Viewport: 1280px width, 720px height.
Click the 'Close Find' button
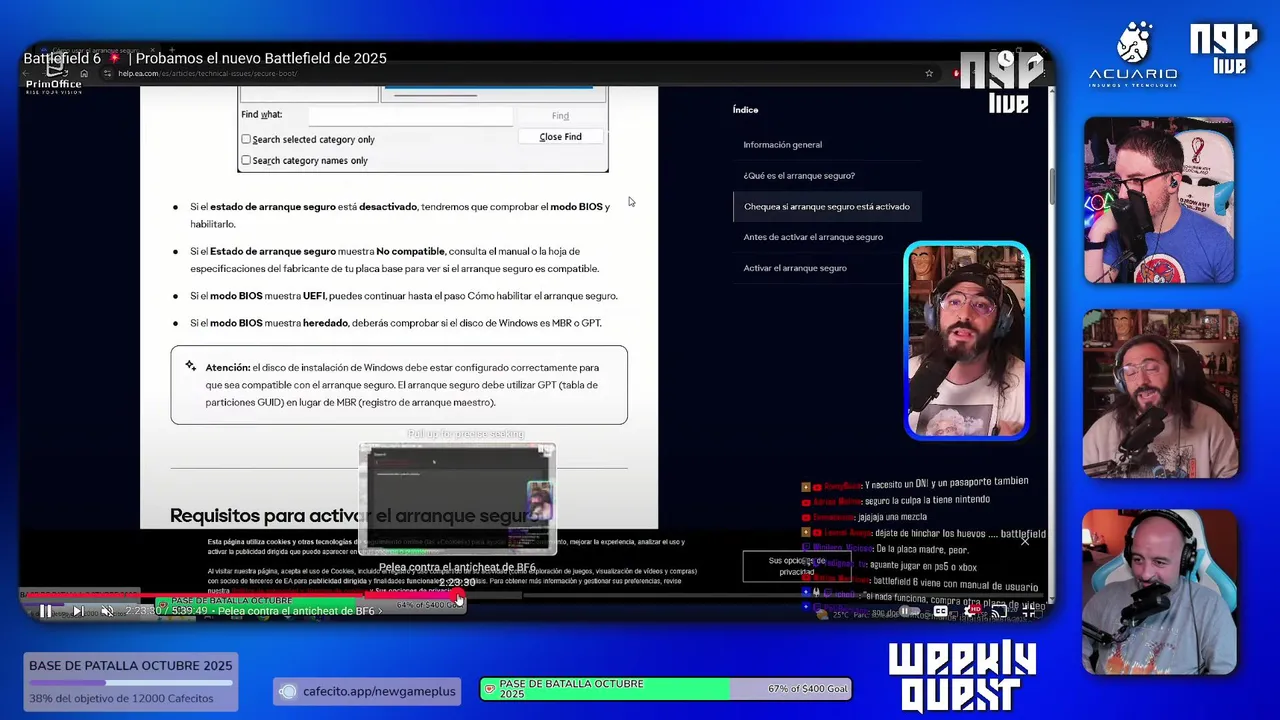tap(560, 137)
